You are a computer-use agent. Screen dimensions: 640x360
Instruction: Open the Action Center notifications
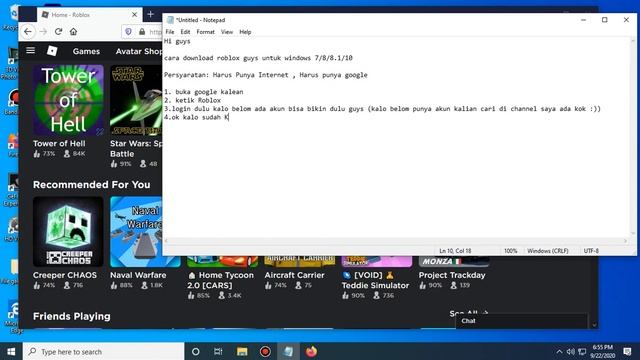click(628, 351)
